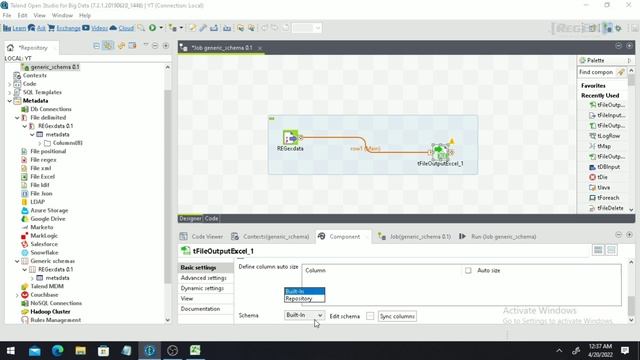Click the row1 (Main) connection label
640x360 pixels.
(x=365, y=149)
